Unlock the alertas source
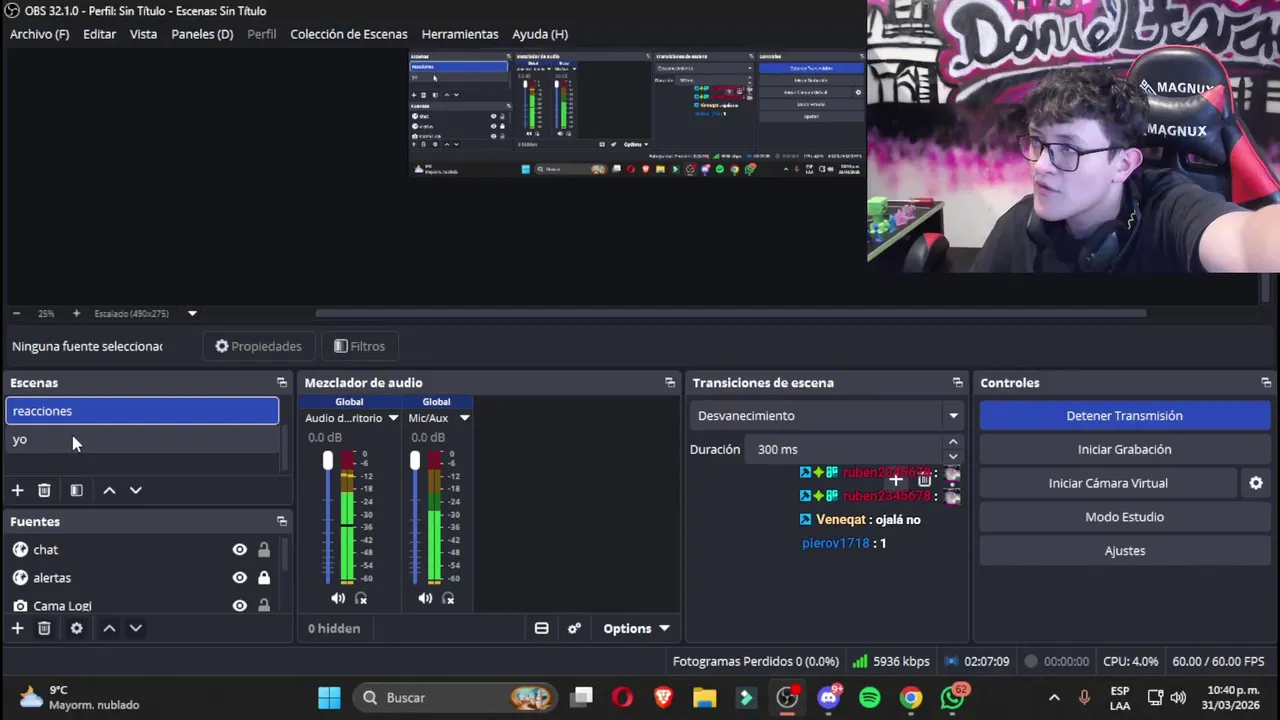Screen dimensions: 1280x720 click(x=264, y=578)
